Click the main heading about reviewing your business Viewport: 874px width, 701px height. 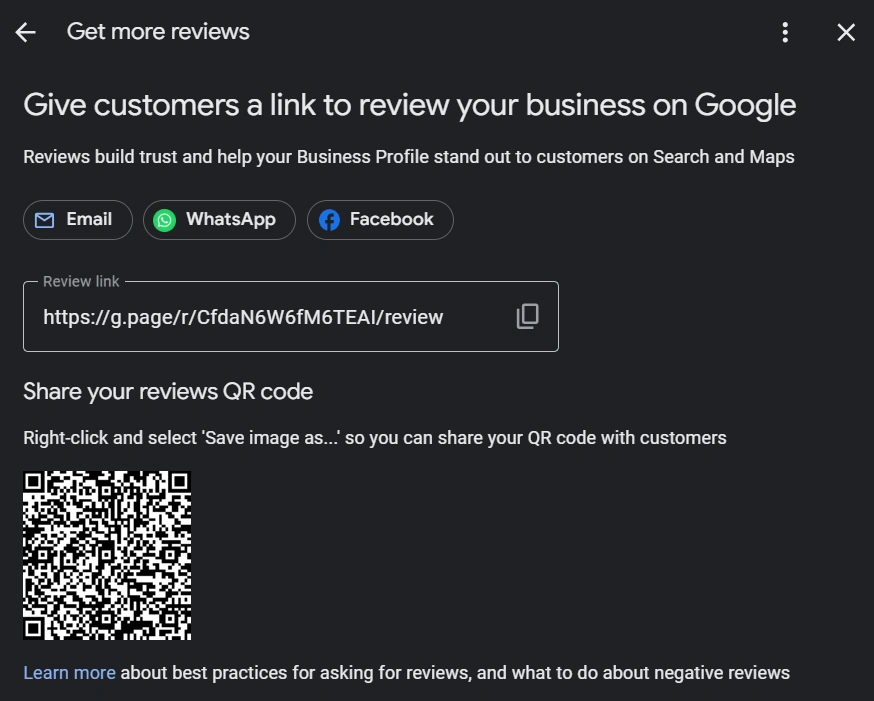409,105
